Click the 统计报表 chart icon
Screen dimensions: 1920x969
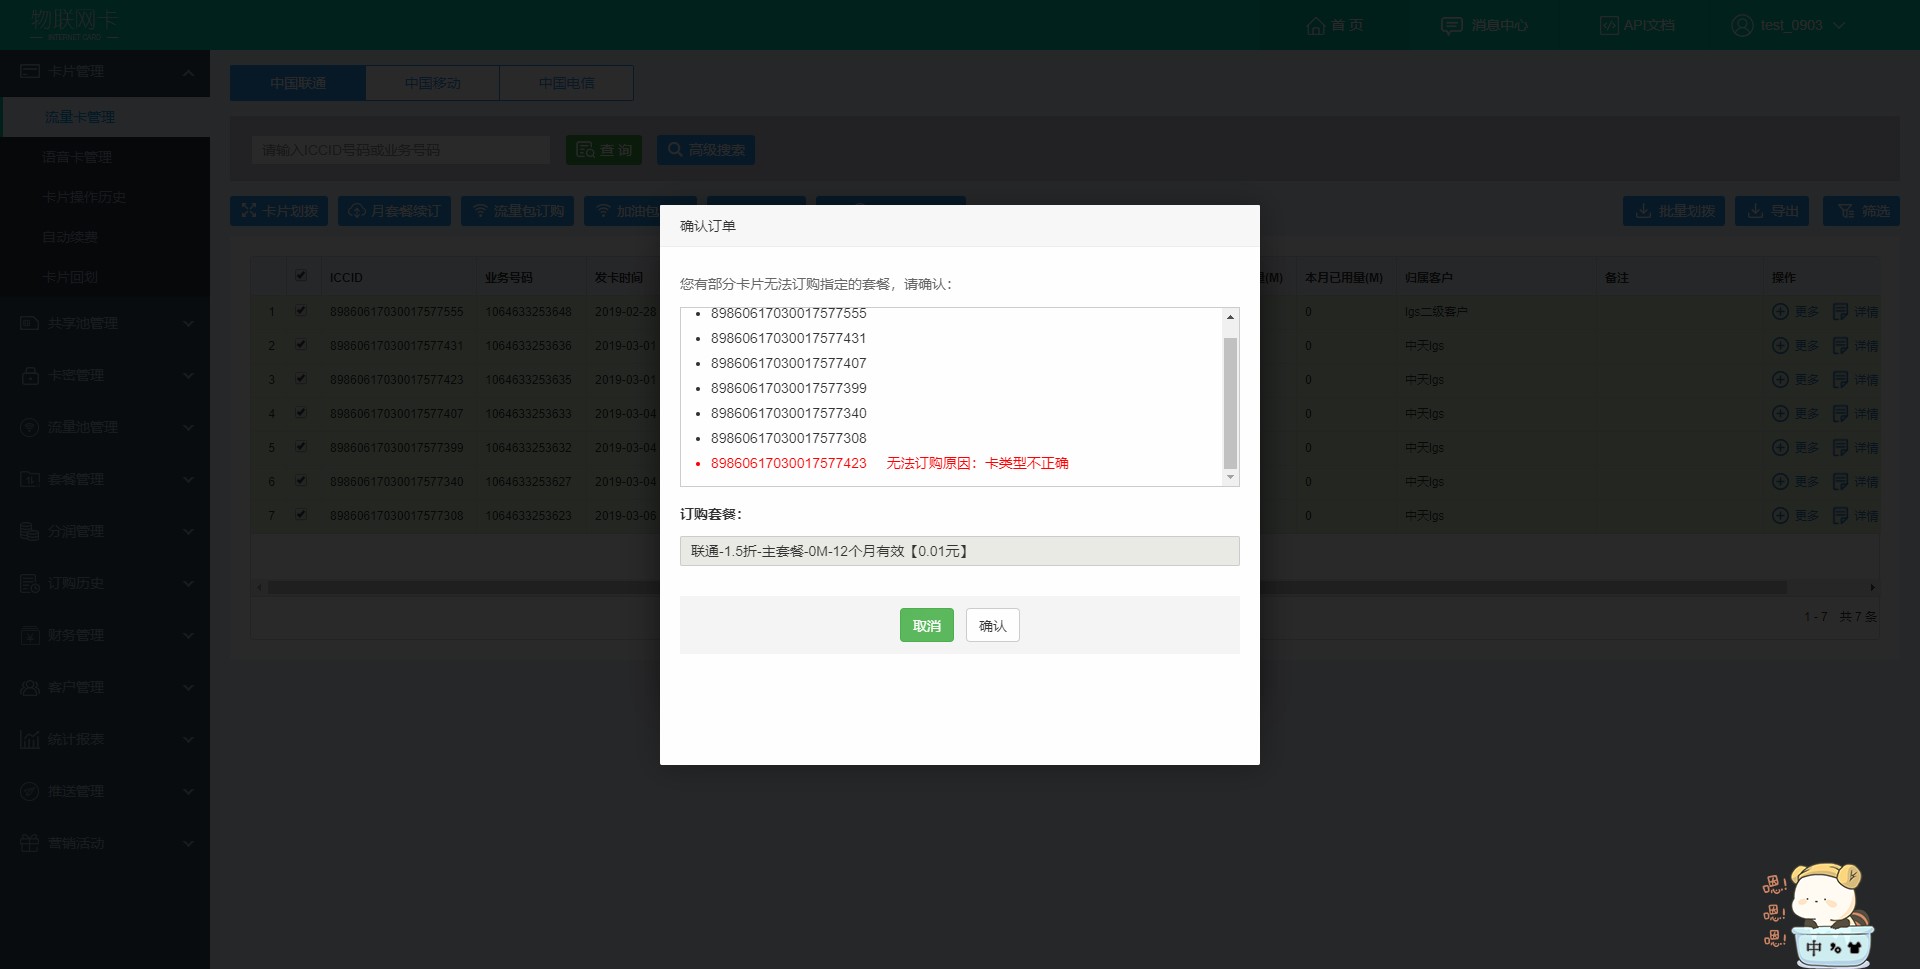pos(30,739)
